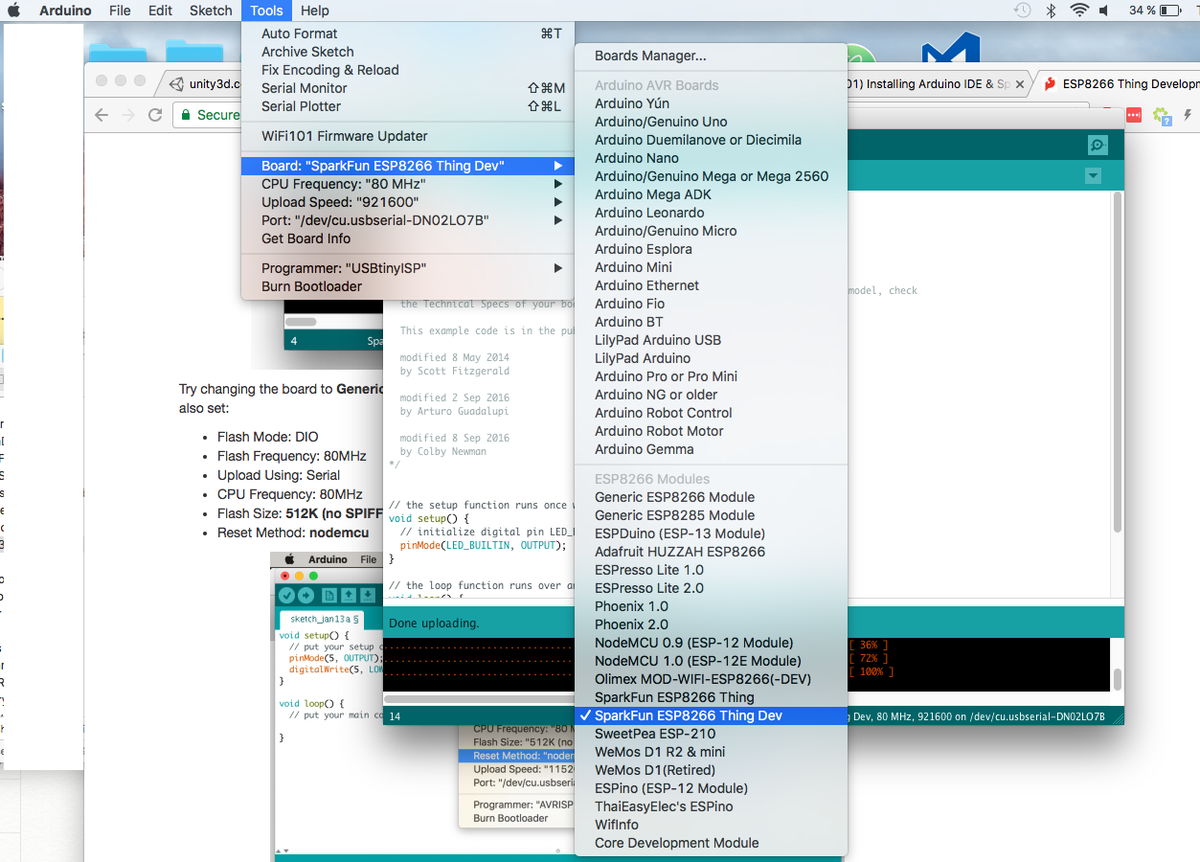
Task: Click the Bluetooth menu bar icon
Action: (1051, 11)
